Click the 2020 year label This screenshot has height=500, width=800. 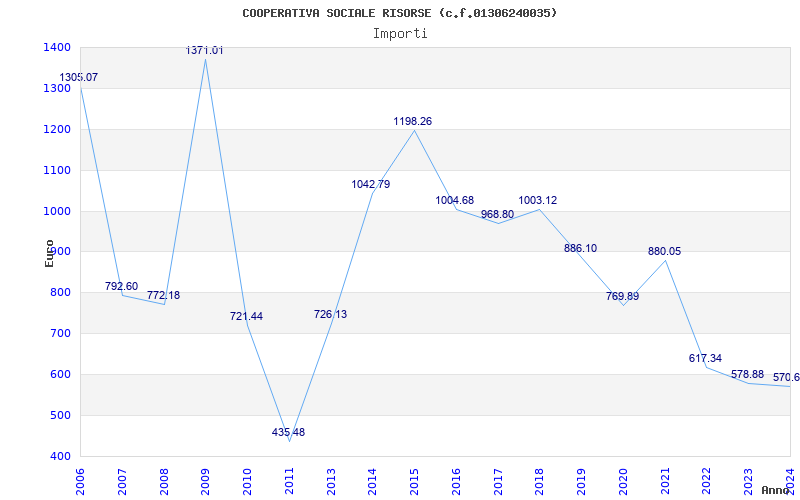(x=623, y=482)
